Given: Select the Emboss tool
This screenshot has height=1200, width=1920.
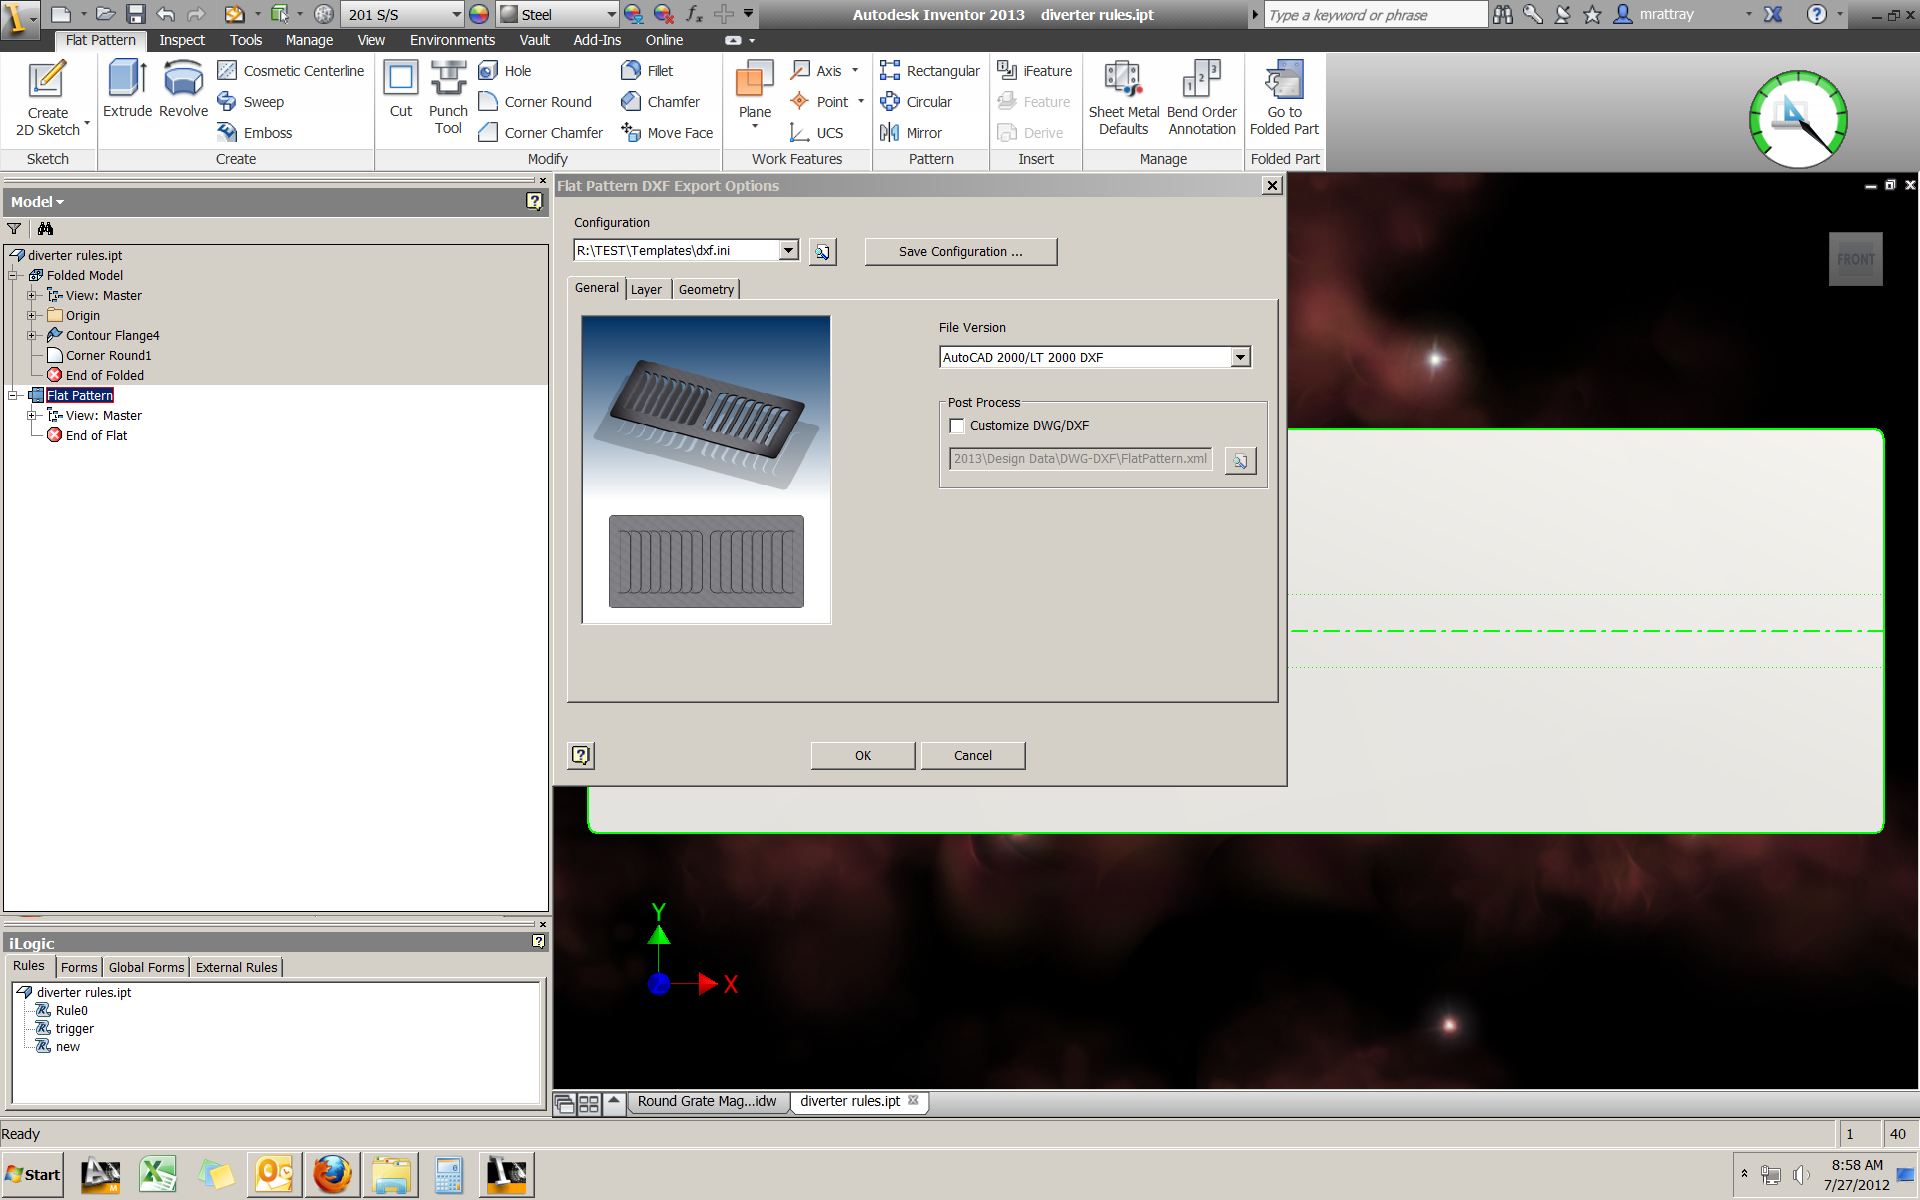Looking at the screenshot, I should (255, 133).
